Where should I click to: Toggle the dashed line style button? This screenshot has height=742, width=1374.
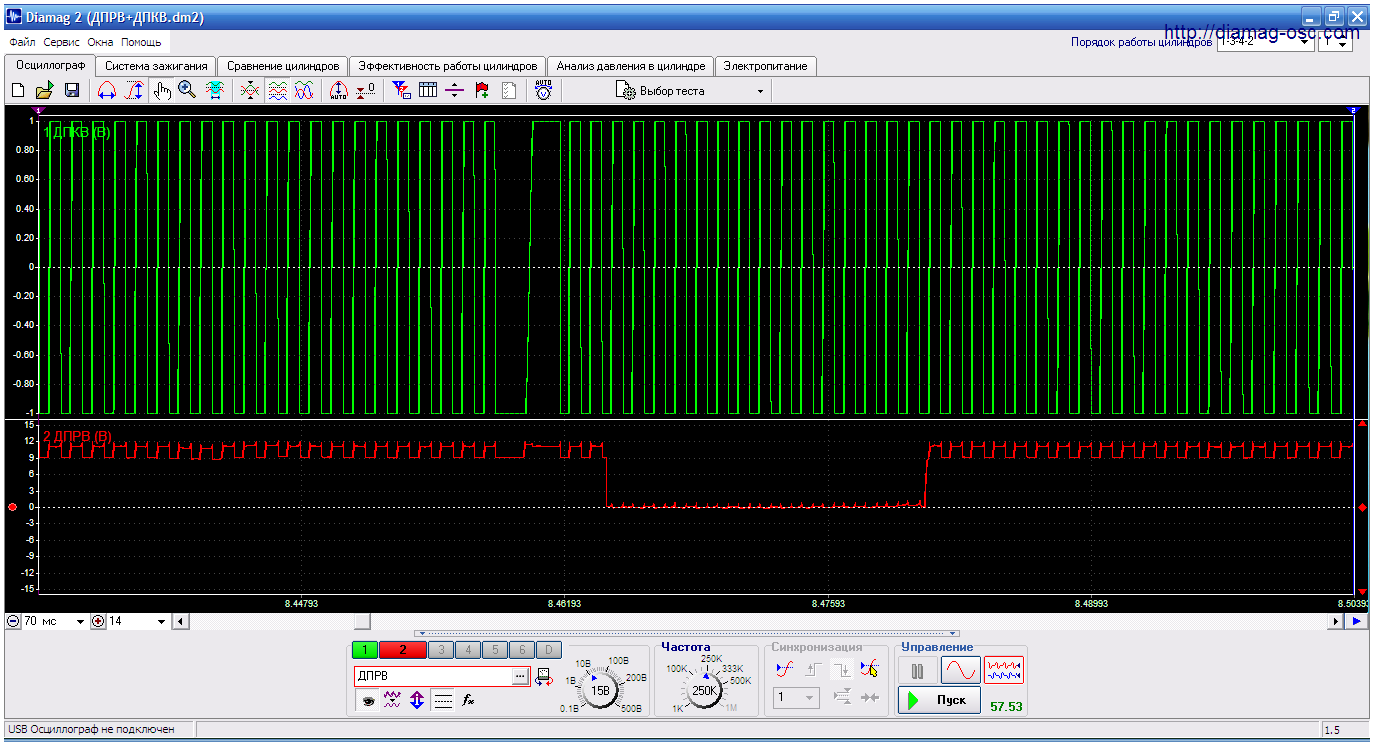coord(443,701)
